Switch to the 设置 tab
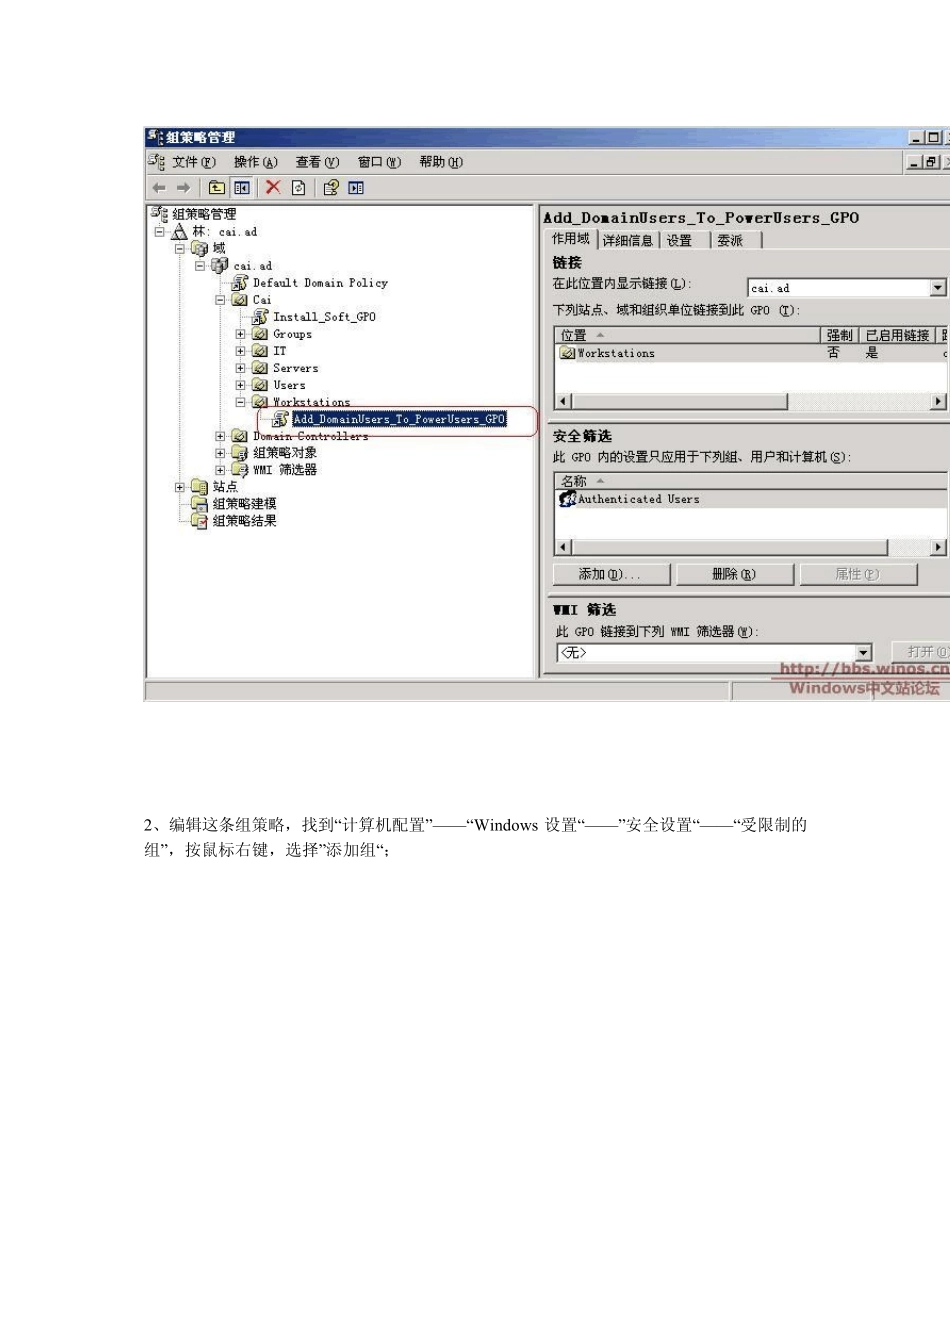 pos(680,240)
